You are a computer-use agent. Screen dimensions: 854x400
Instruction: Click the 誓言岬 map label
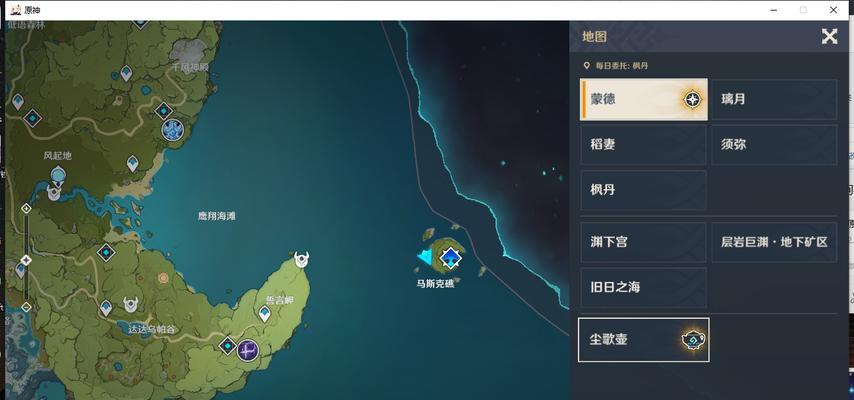coord(279,300)
